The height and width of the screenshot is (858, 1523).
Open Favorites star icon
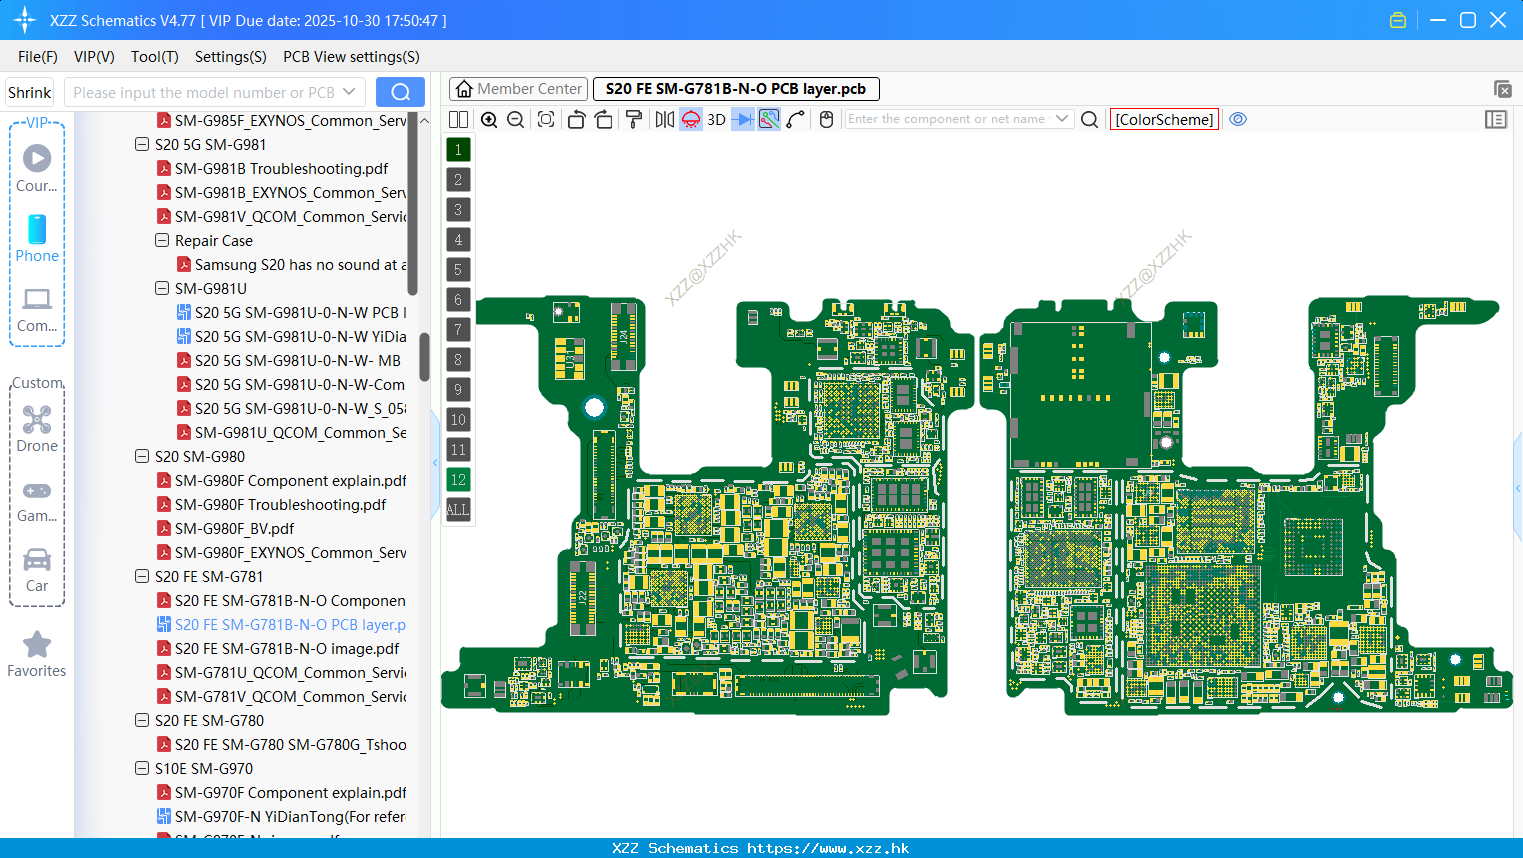pyautogui.click(x=37, y=654)
